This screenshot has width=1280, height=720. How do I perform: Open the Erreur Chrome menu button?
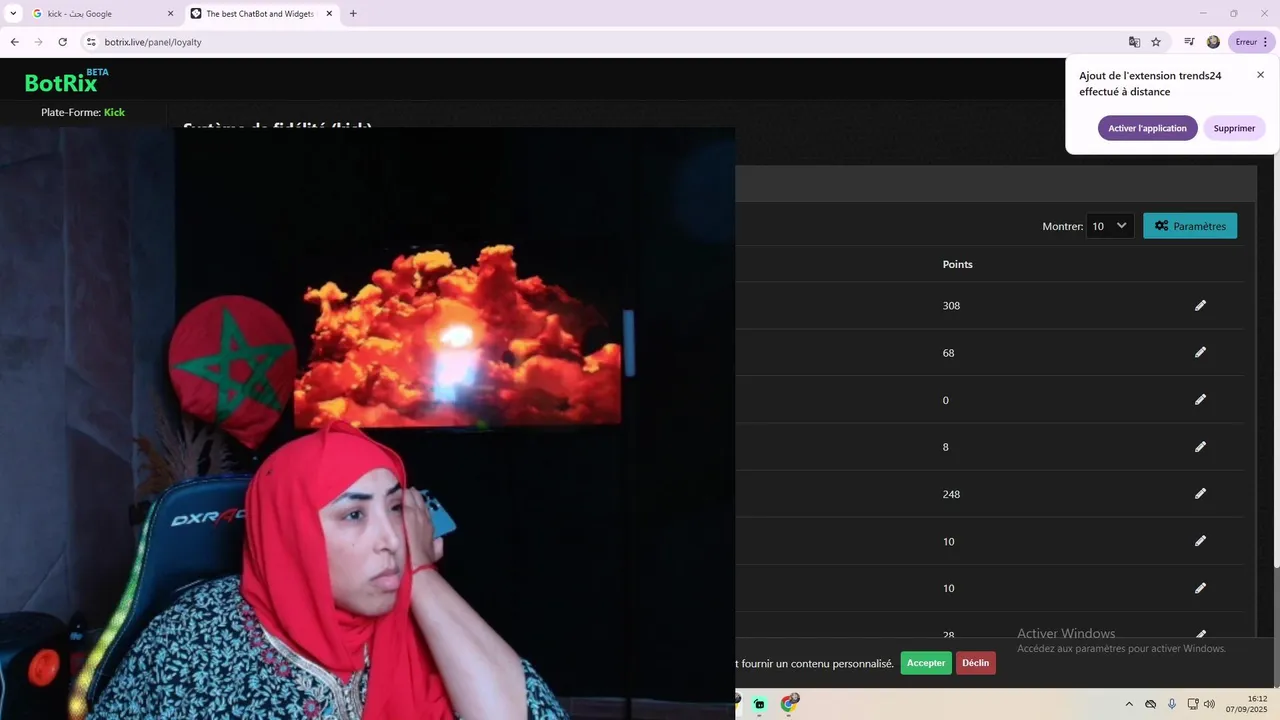1252,42
